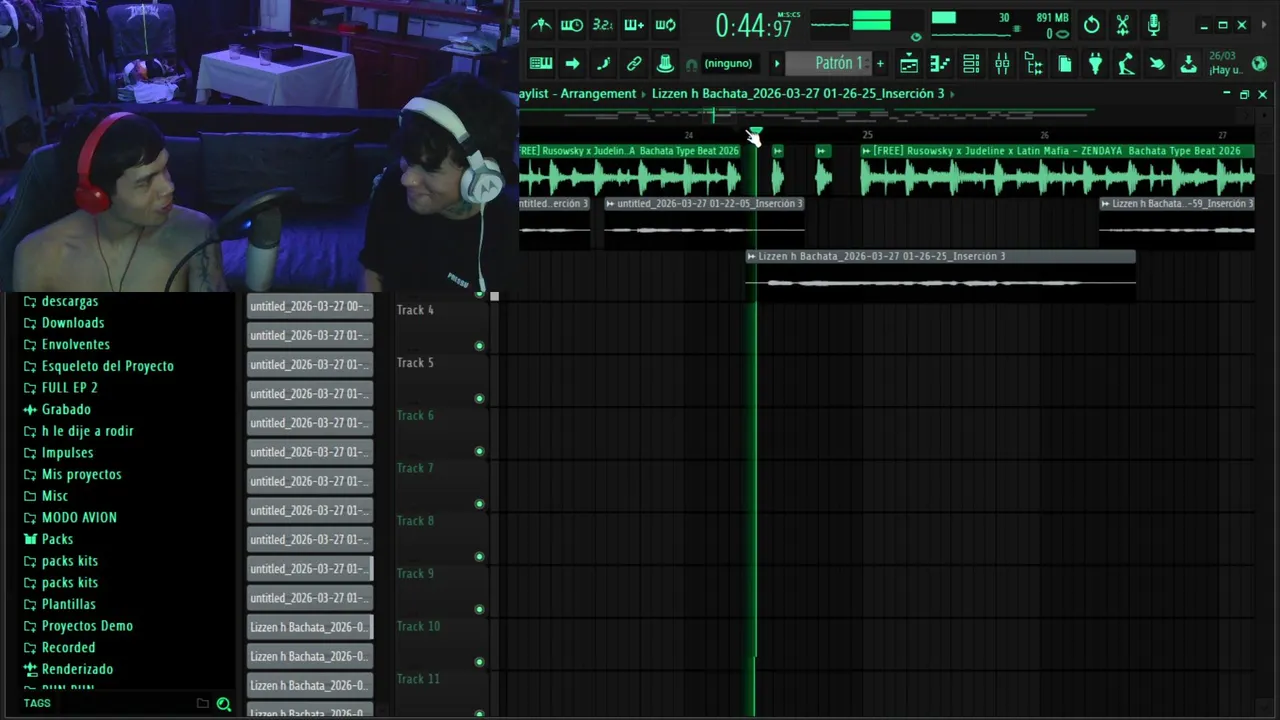Click the chain link multilink icon
The height and width of the screenshot is (720, 1280).
click(x=634, y=64)
